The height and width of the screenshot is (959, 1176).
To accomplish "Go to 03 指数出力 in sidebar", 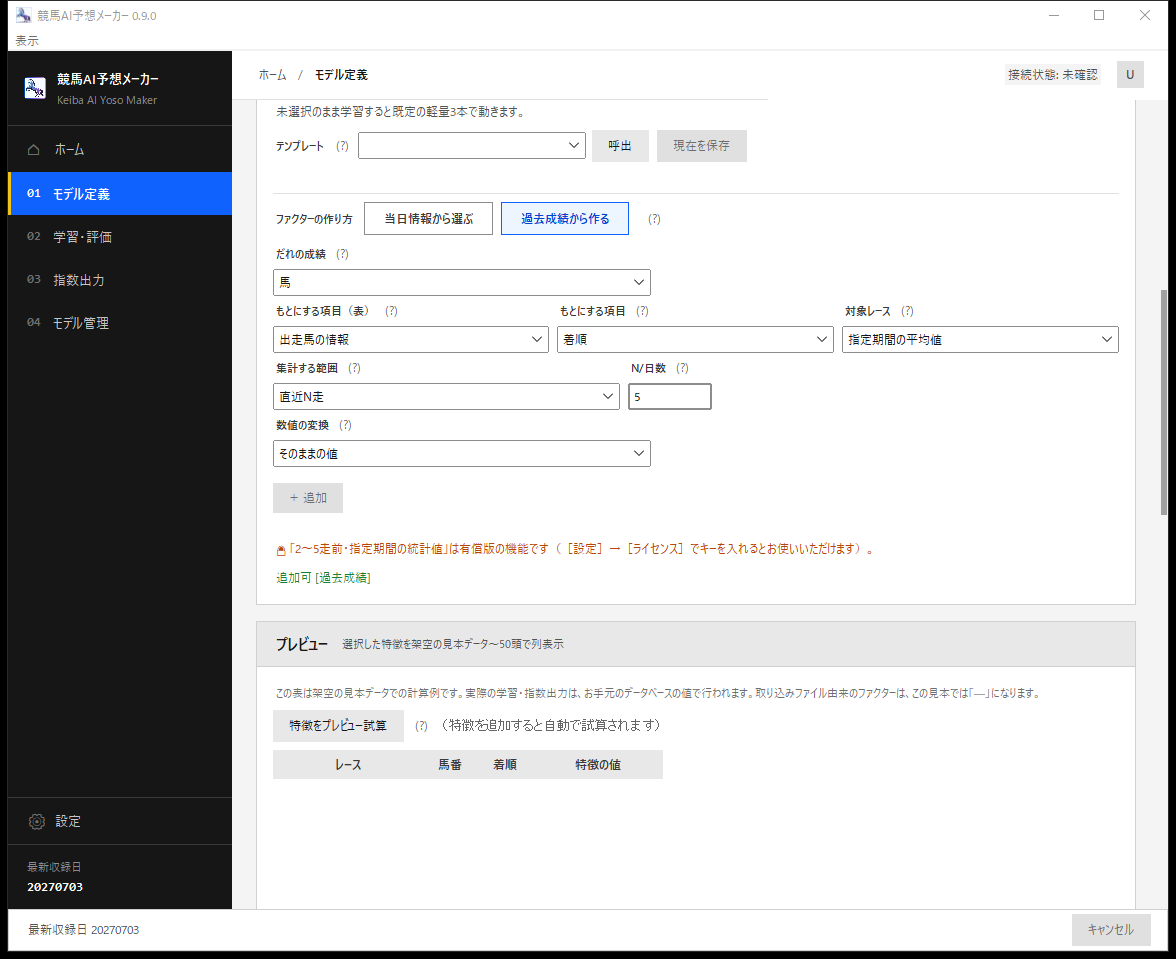I will tap(120, 280).
